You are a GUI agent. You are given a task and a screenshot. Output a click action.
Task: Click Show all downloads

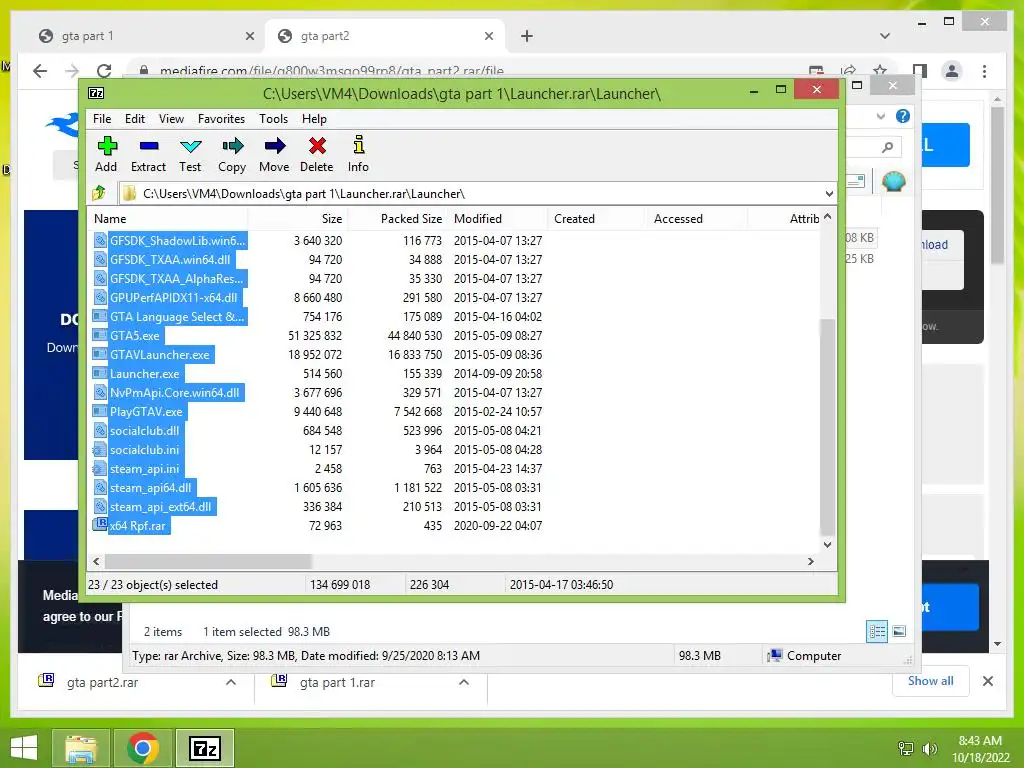pyautogui.click(x=930, y=680)
